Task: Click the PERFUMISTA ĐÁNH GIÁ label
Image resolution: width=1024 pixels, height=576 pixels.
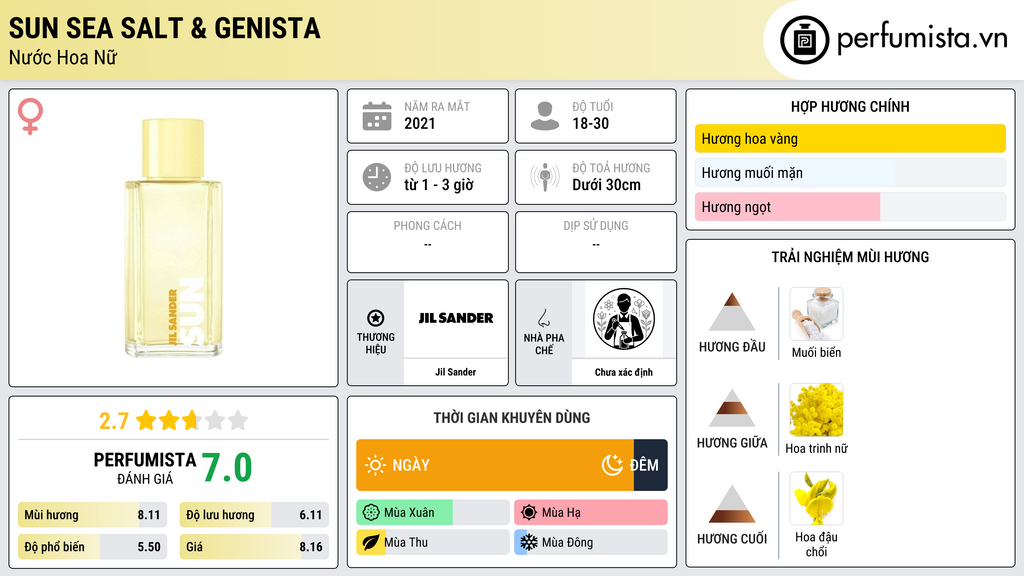Action: [145, 468]
